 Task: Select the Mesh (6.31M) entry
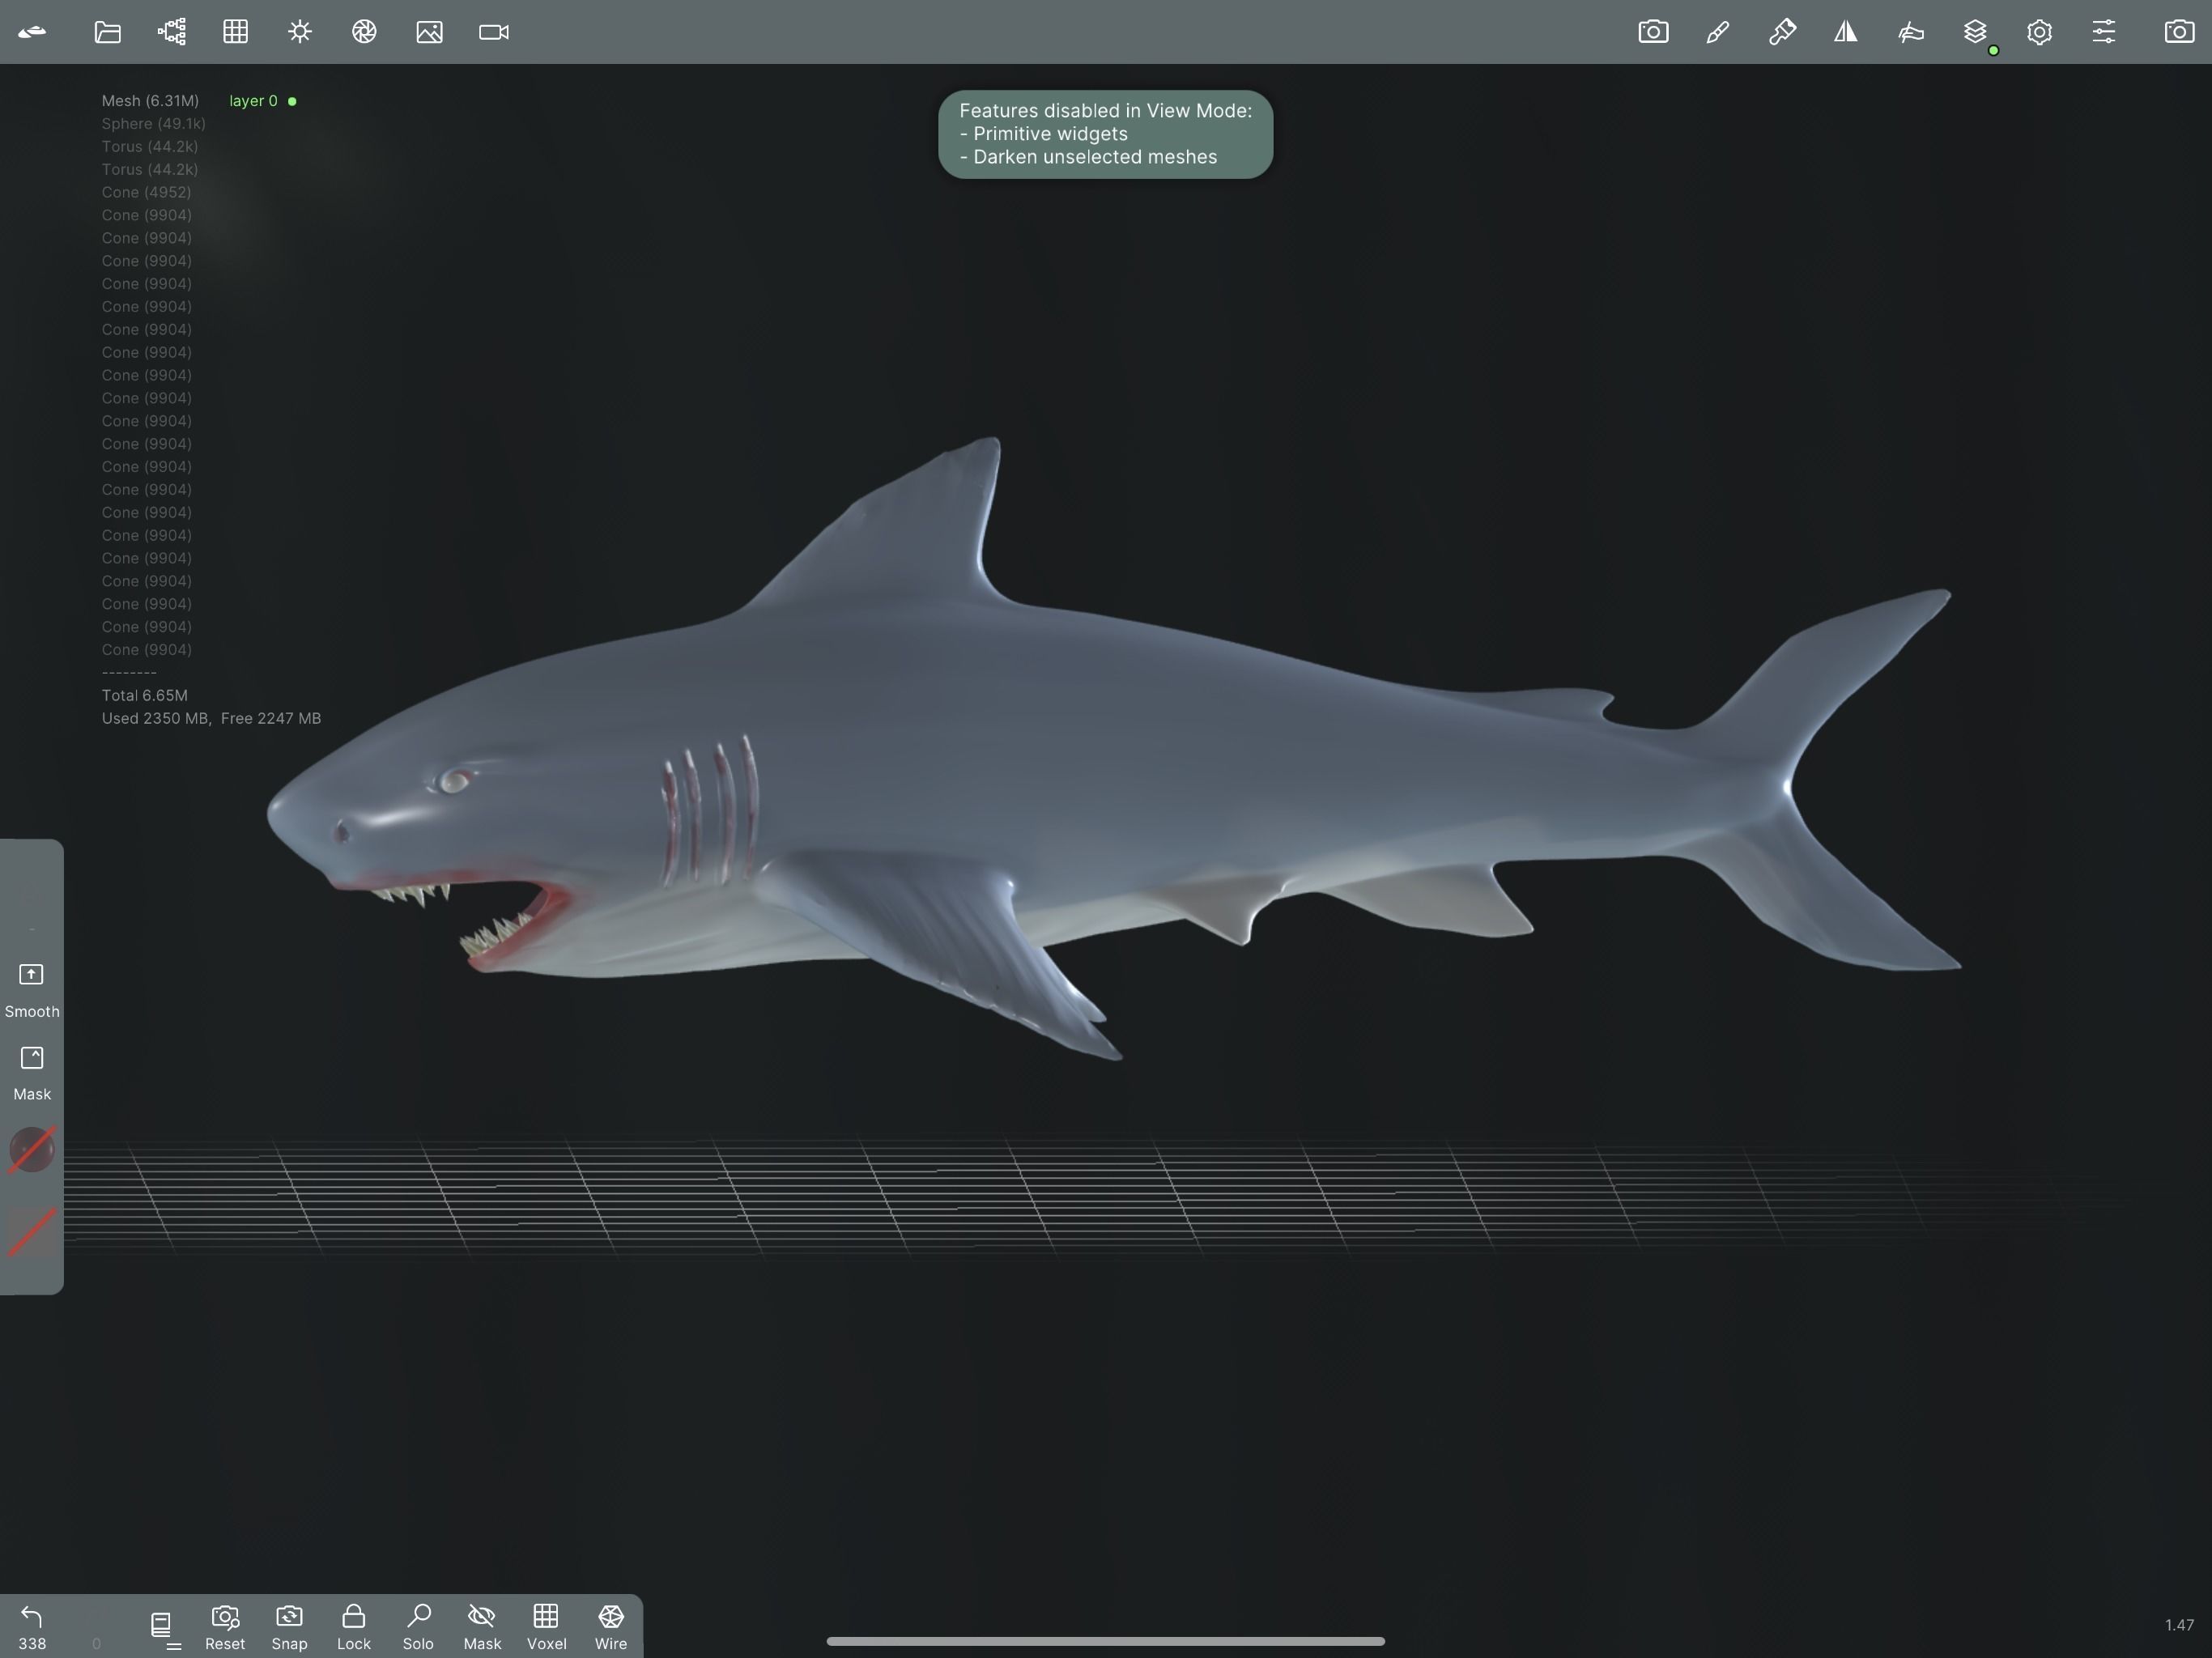(x=150, y=101)
